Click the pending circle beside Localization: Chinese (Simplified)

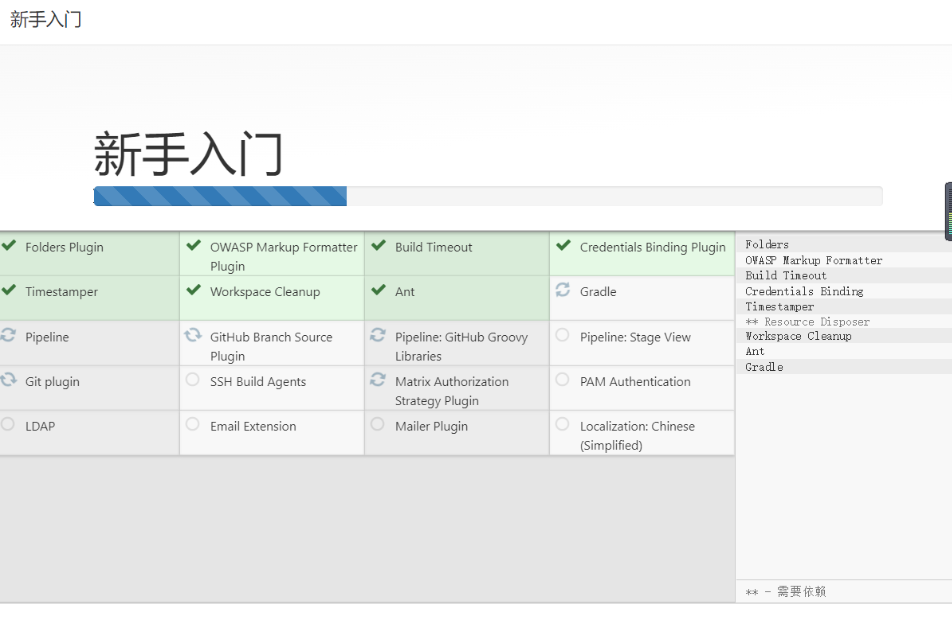click(x=562, y=424)
